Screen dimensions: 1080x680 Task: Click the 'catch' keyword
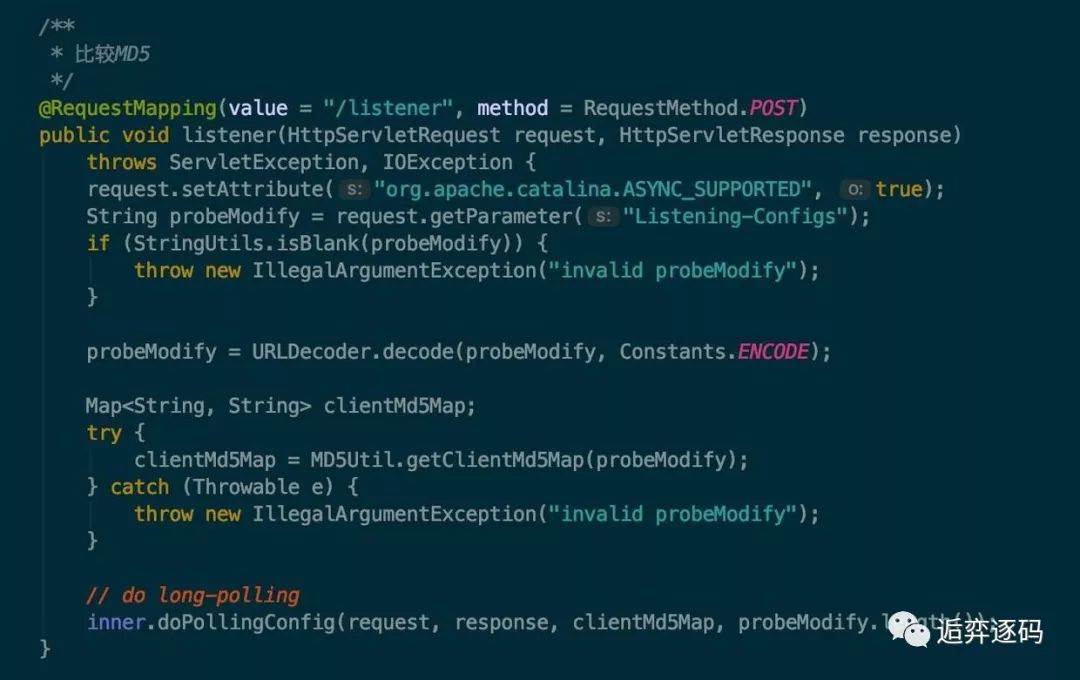[x=140, y=487]
